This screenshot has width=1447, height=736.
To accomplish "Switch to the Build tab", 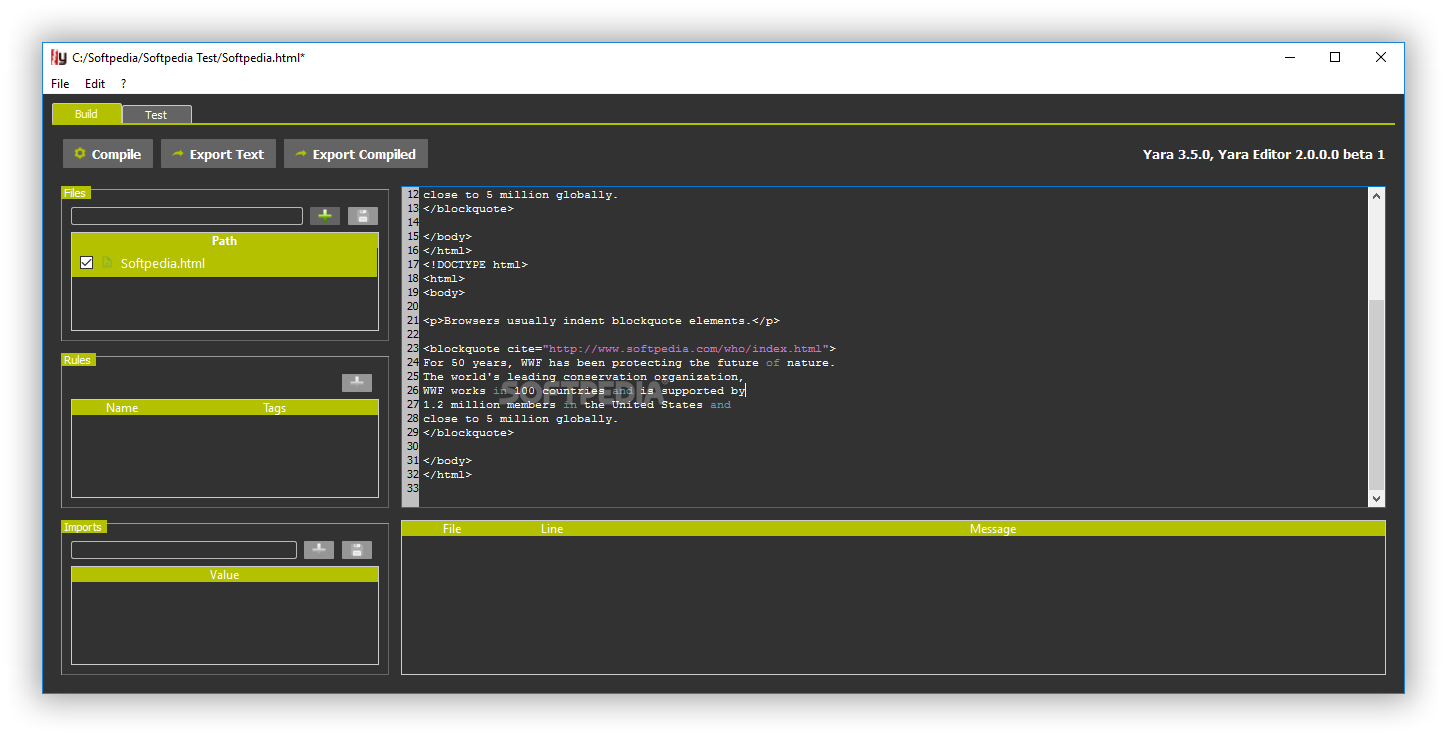I will click(87, 114).
